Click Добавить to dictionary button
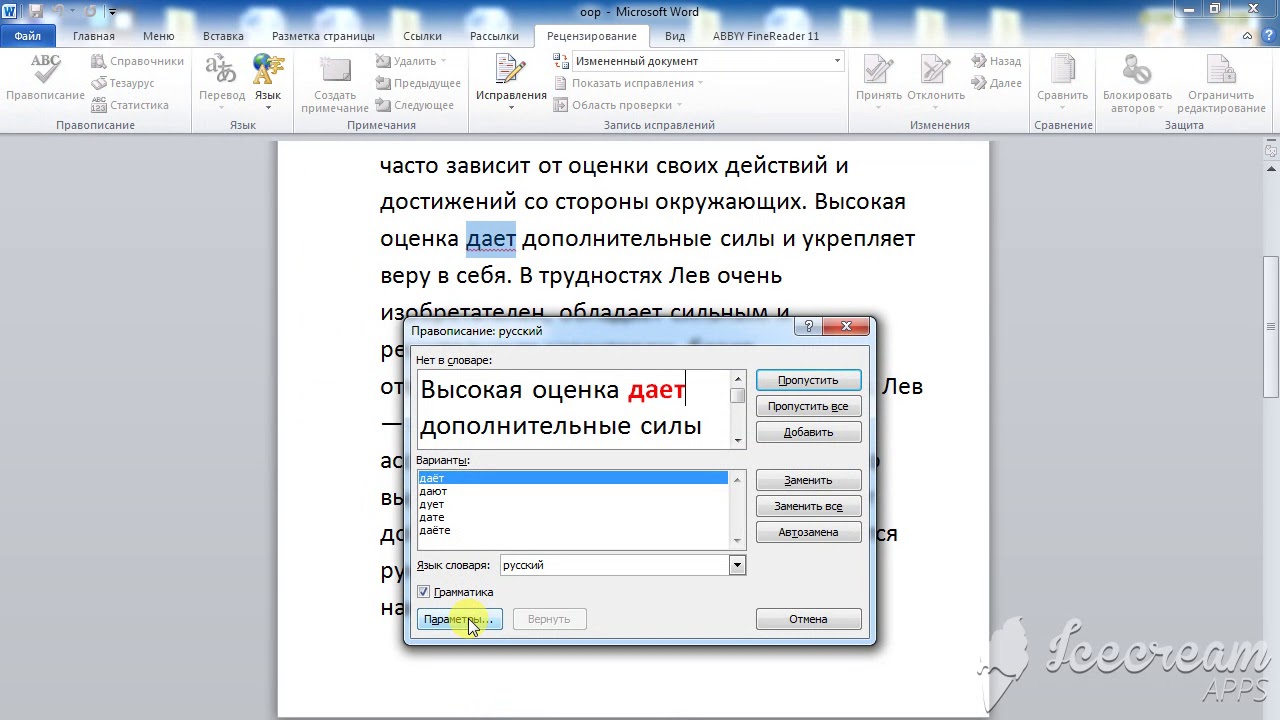Screen dimensions: 1280x720 pyautogui.click(x=808, y=432)
